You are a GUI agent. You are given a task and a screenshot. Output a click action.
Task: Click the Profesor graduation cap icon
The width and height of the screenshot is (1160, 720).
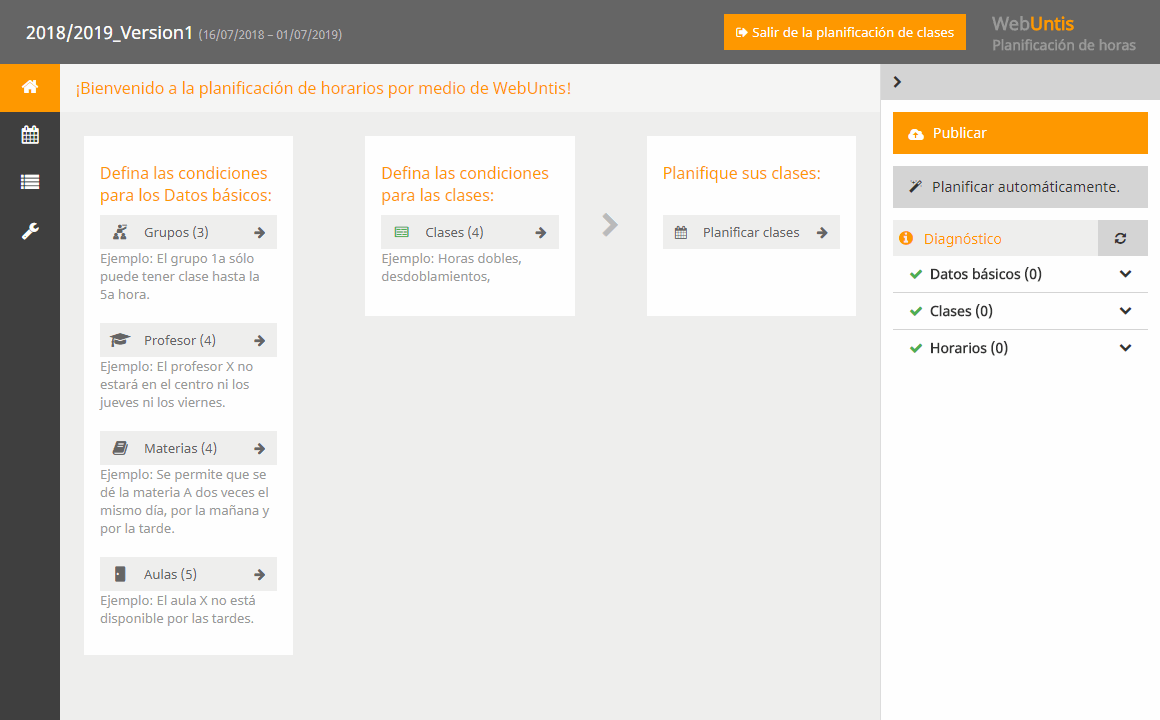[x=120, y=340]
